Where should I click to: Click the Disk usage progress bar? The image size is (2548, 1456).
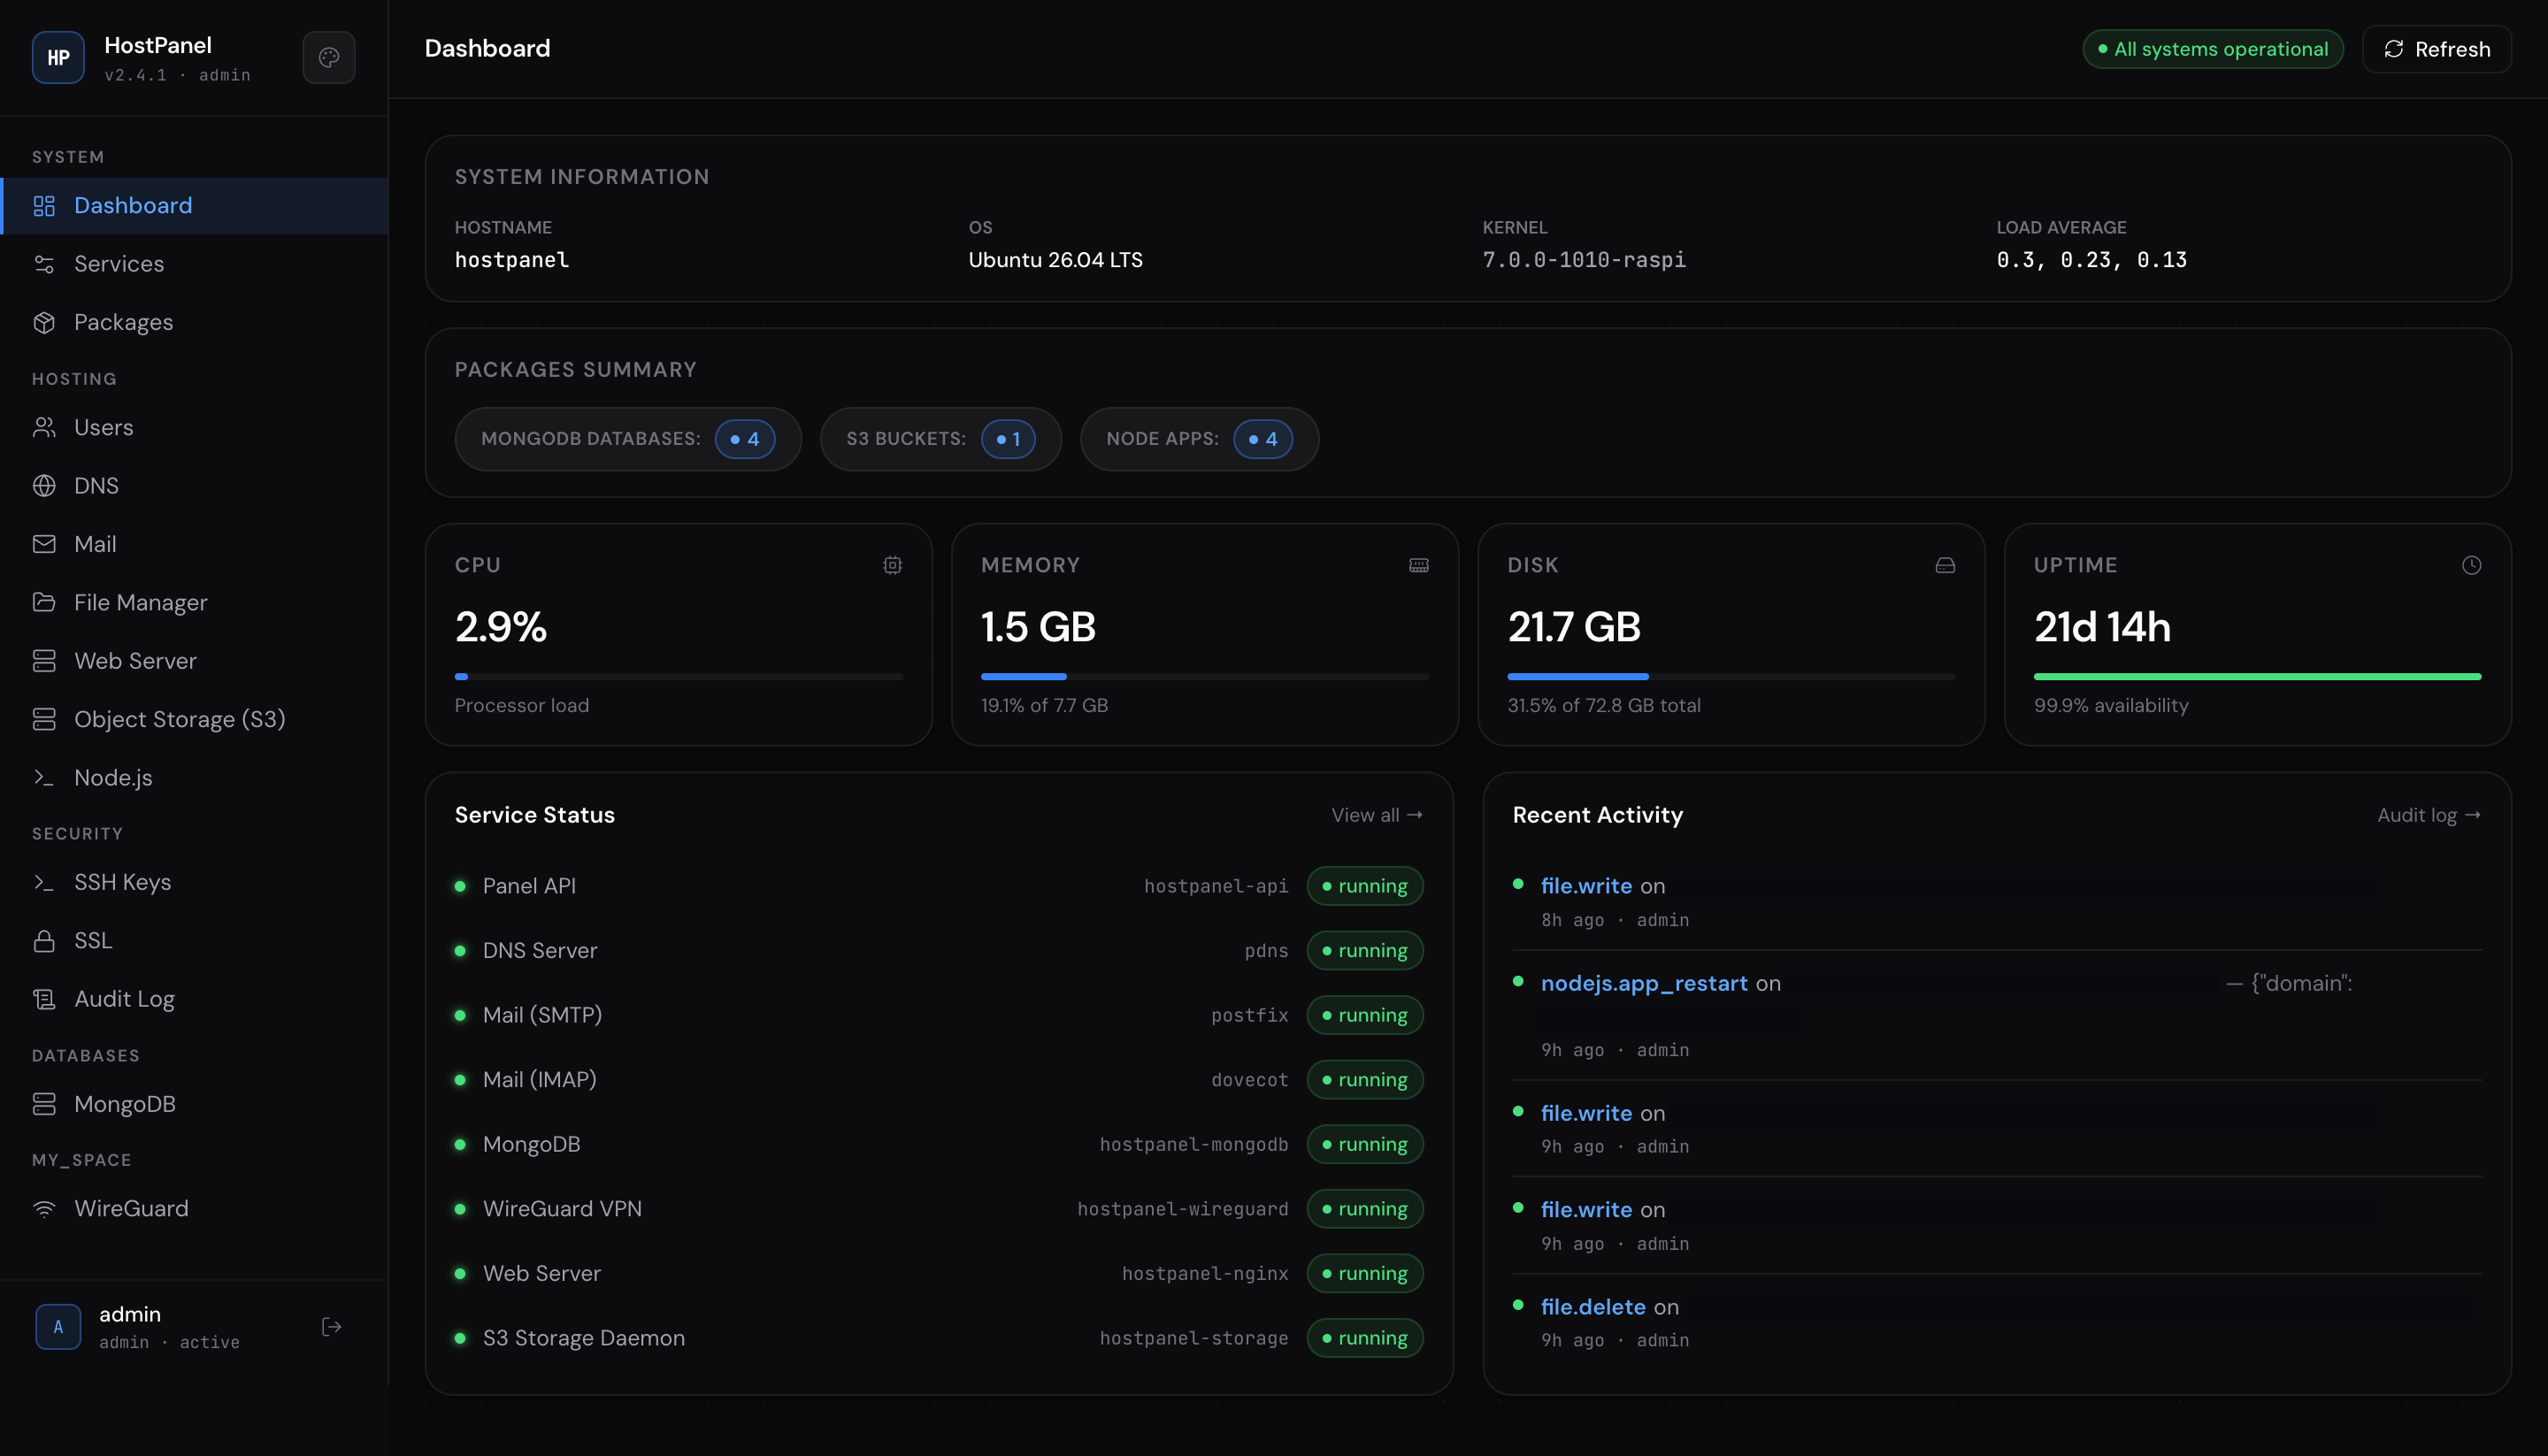click(x=1731, y=677)
